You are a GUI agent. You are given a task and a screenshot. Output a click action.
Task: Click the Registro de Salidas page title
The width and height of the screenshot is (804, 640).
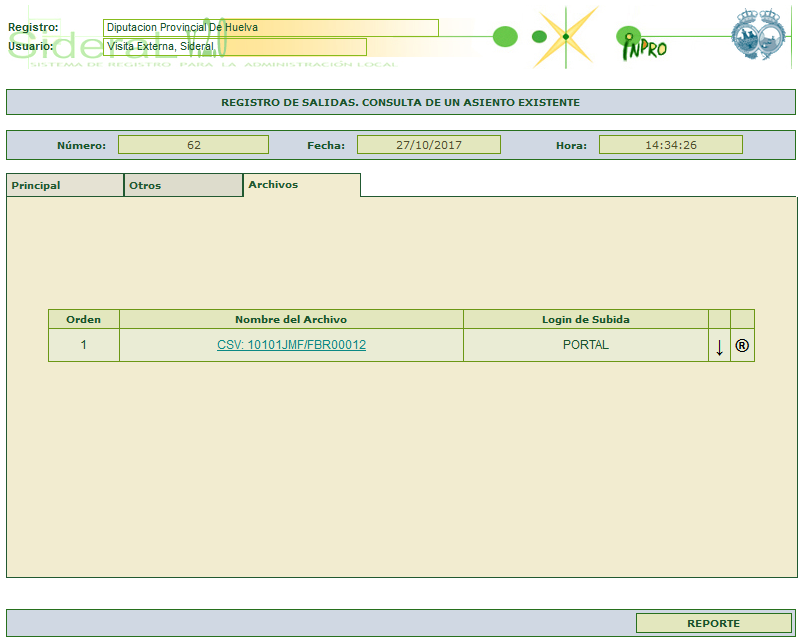[x=400, y=103]
